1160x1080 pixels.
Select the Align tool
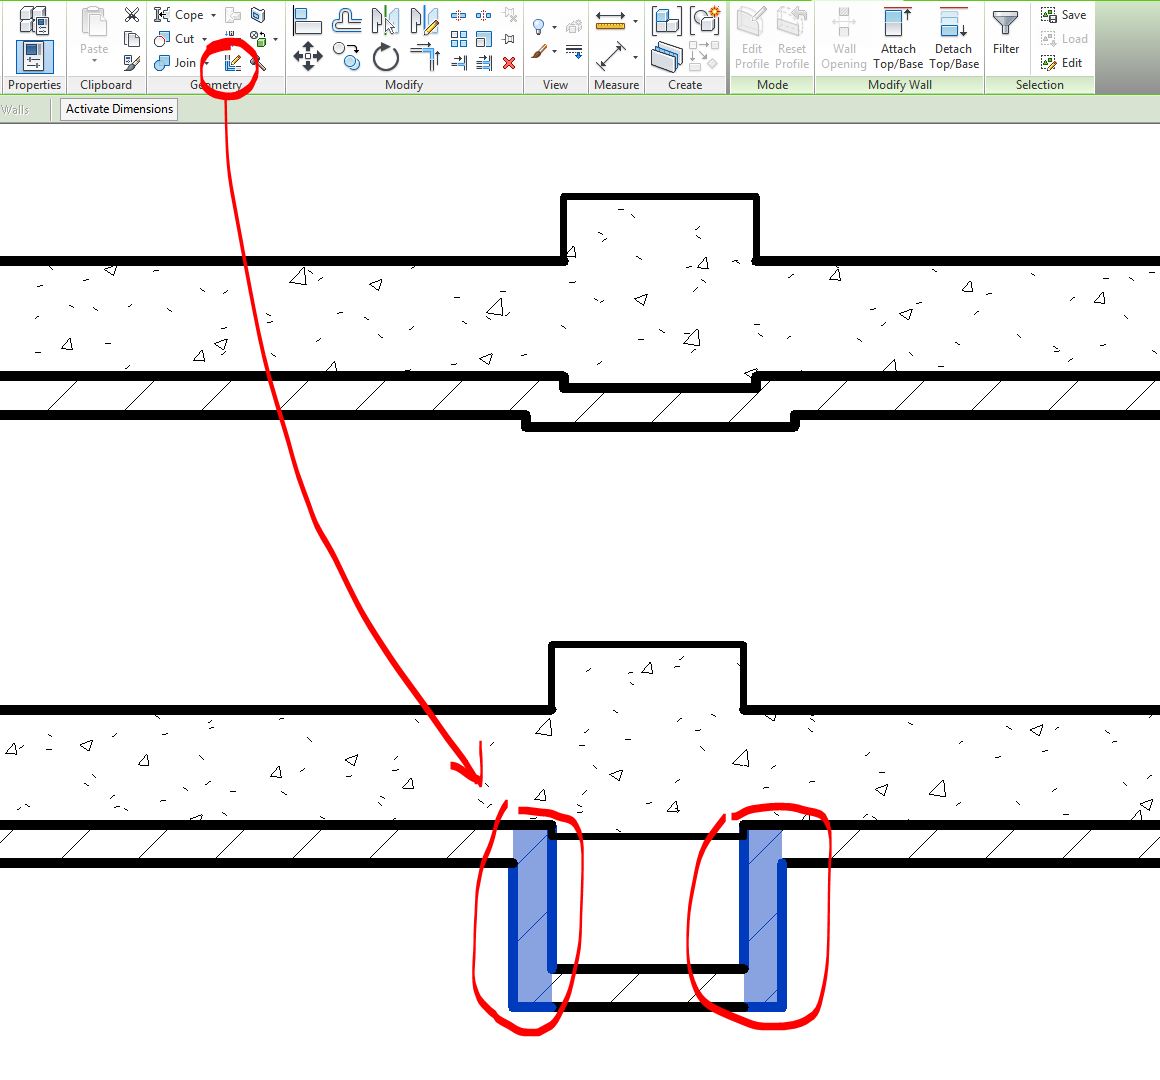(x=307, y=21)
